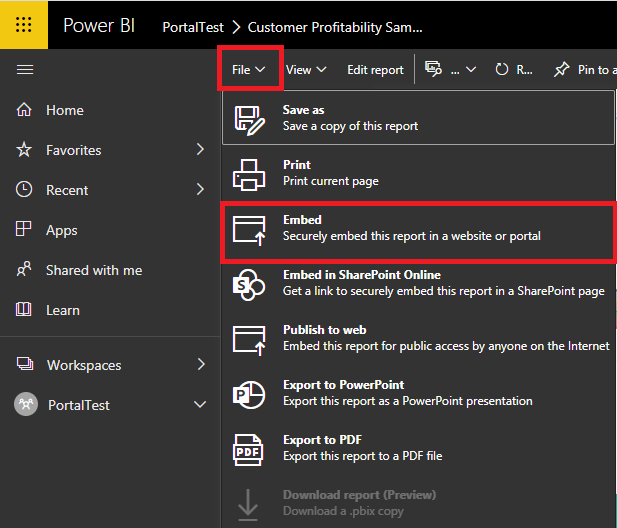The height and width of the screenshot is (528, 617).
Task: Click the Learn book icon
Action: [x=23, y=310]
